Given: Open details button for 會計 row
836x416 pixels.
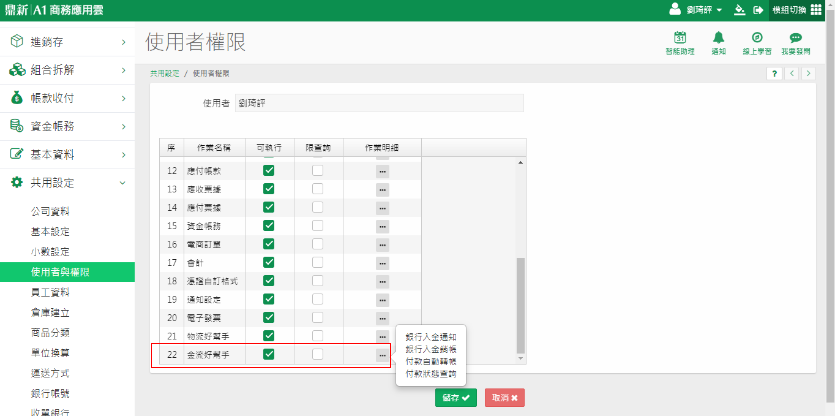Looking at the screenshot, I should pos(382,263).
